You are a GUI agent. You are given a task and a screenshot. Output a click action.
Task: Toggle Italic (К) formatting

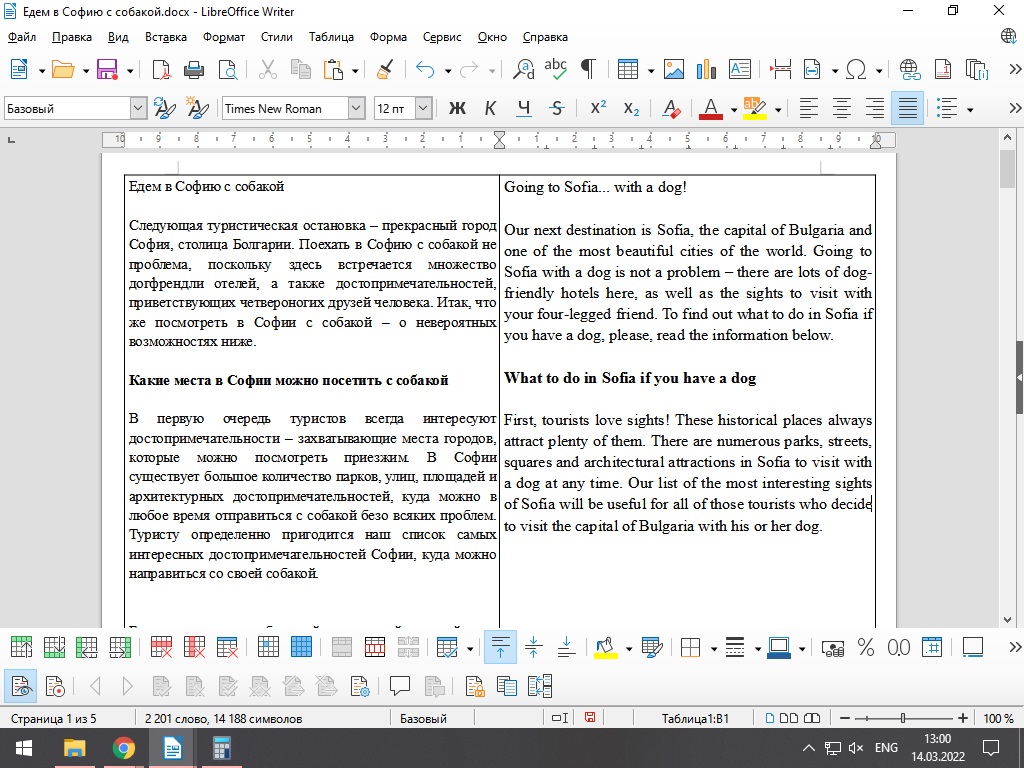click(490, 108)
